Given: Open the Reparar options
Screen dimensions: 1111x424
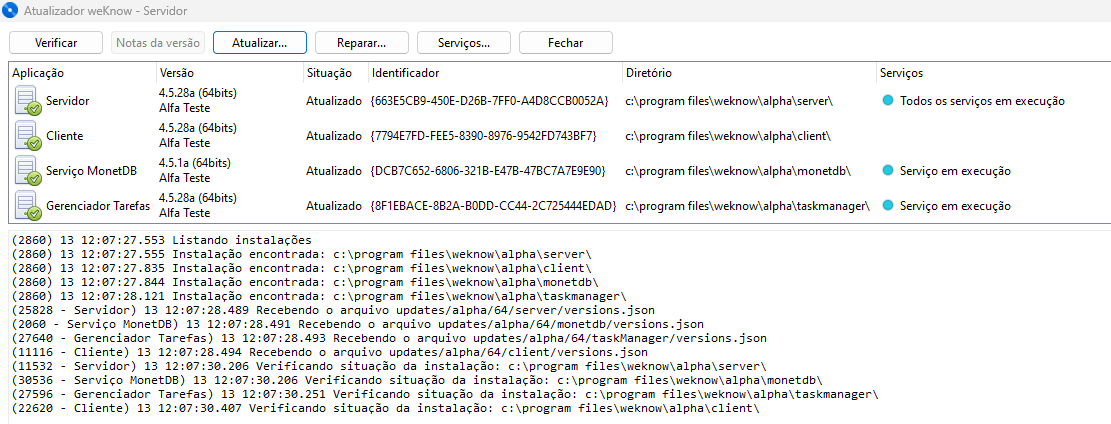Looking at the screenshot, I should pos(360,43).
